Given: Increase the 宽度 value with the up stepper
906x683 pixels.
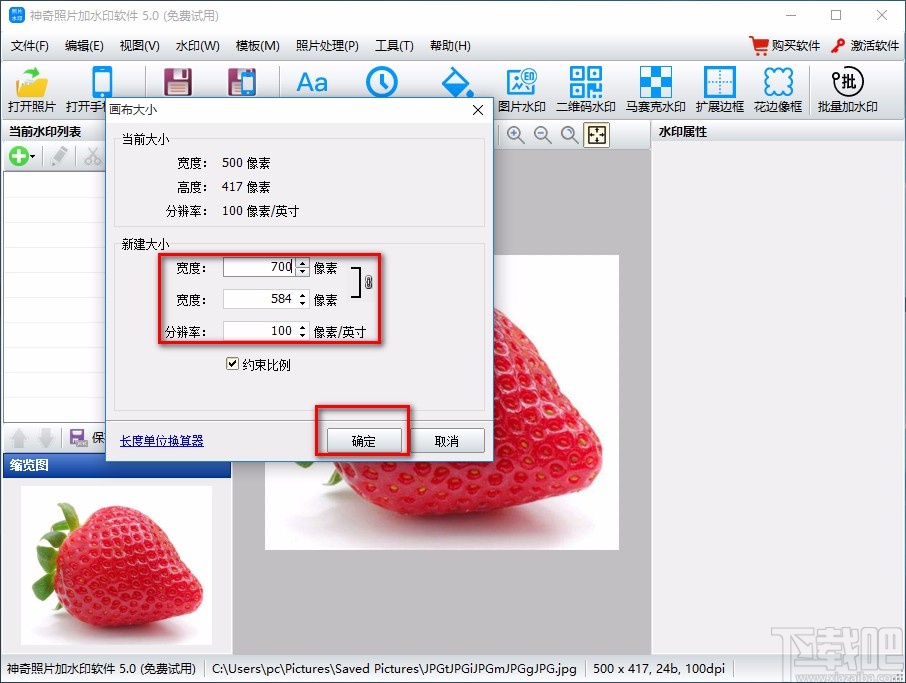Looking at the screenshot, I should [302, 263].
